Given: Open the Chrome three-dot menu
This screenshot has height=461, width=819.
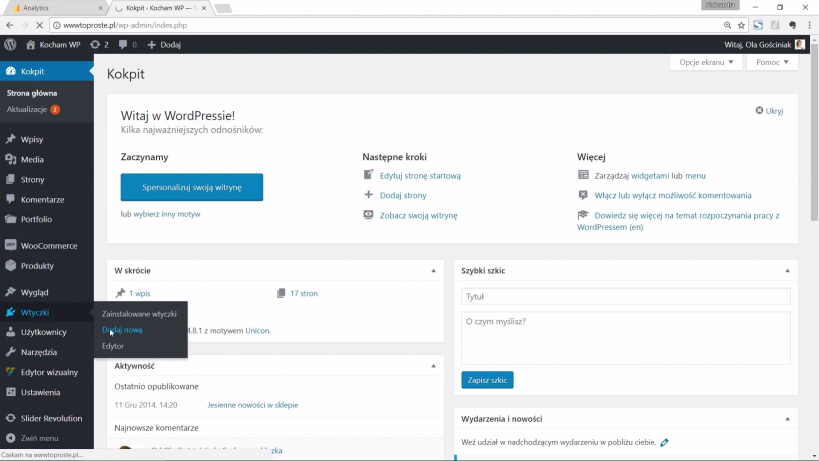Looking at the screenshot, I should [x=810, y=25].
